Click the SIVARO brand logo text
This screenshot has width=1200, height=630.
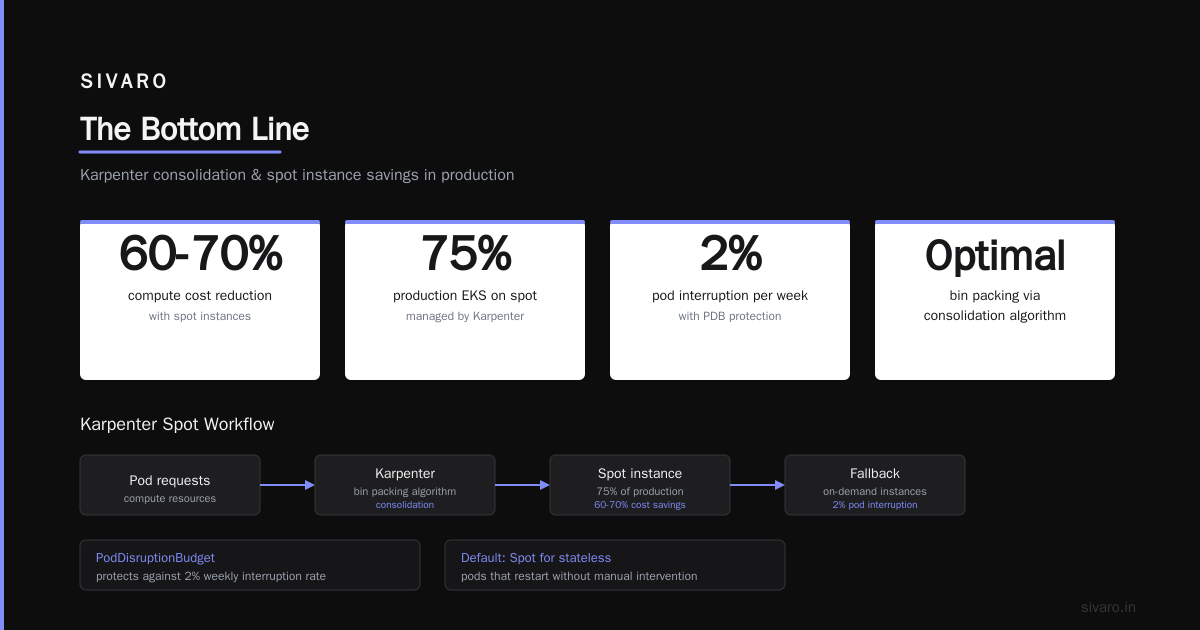click(x=124, y=82)
